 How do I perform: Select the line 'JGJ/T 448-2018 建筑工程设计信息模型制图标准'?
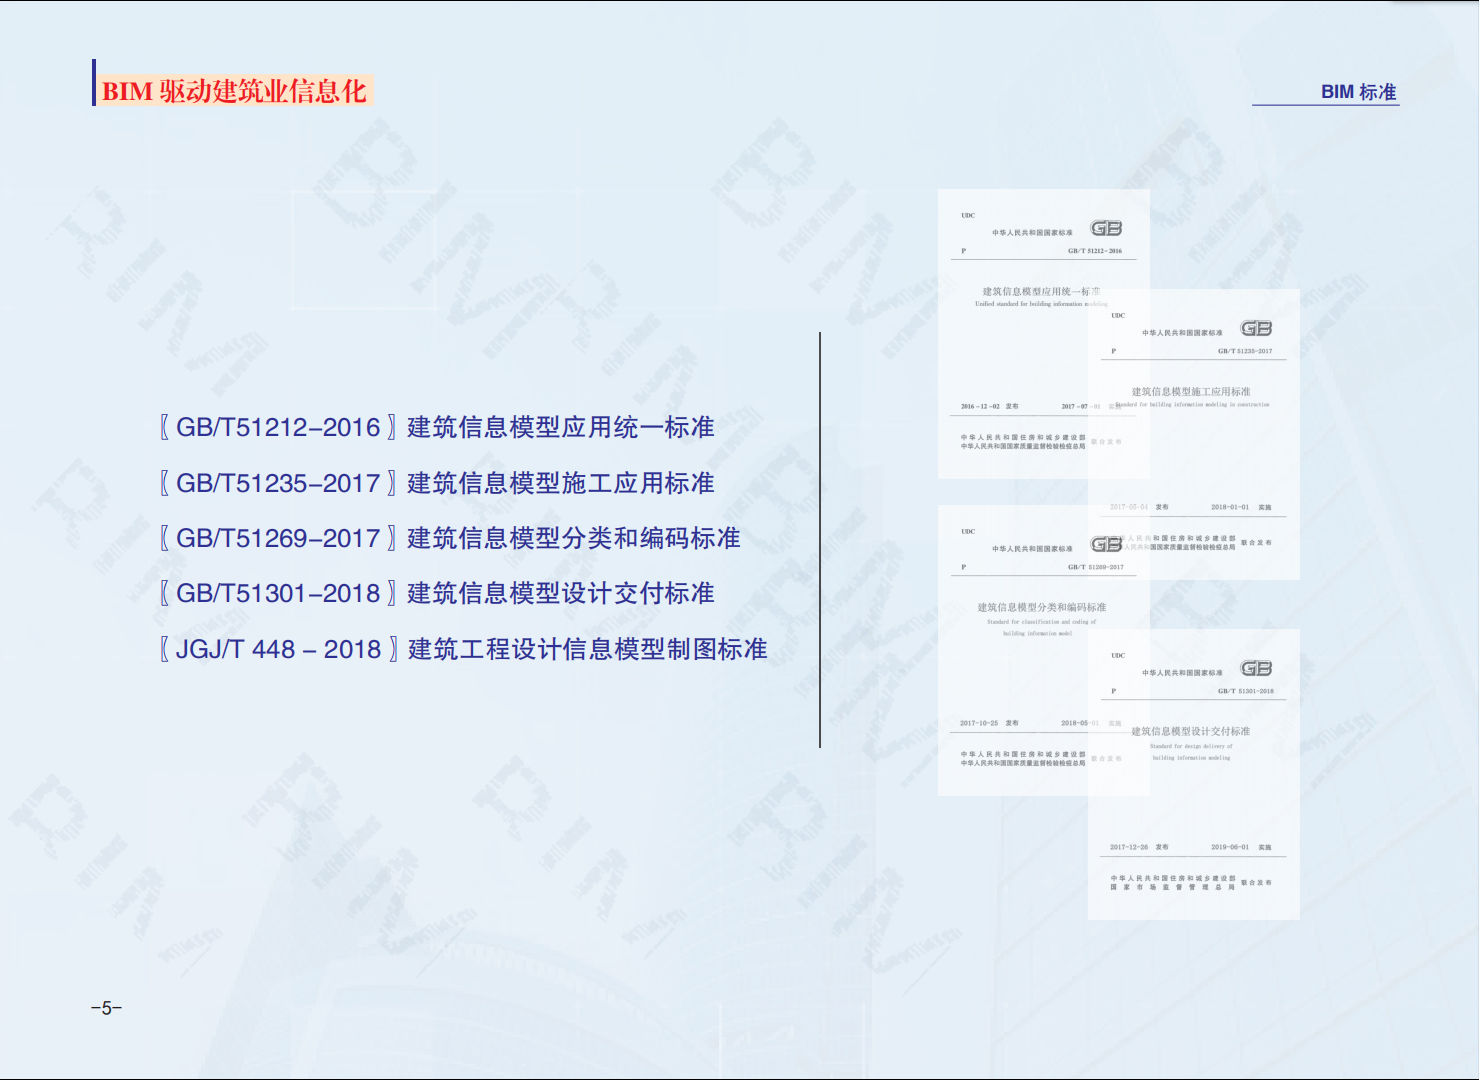463,649
